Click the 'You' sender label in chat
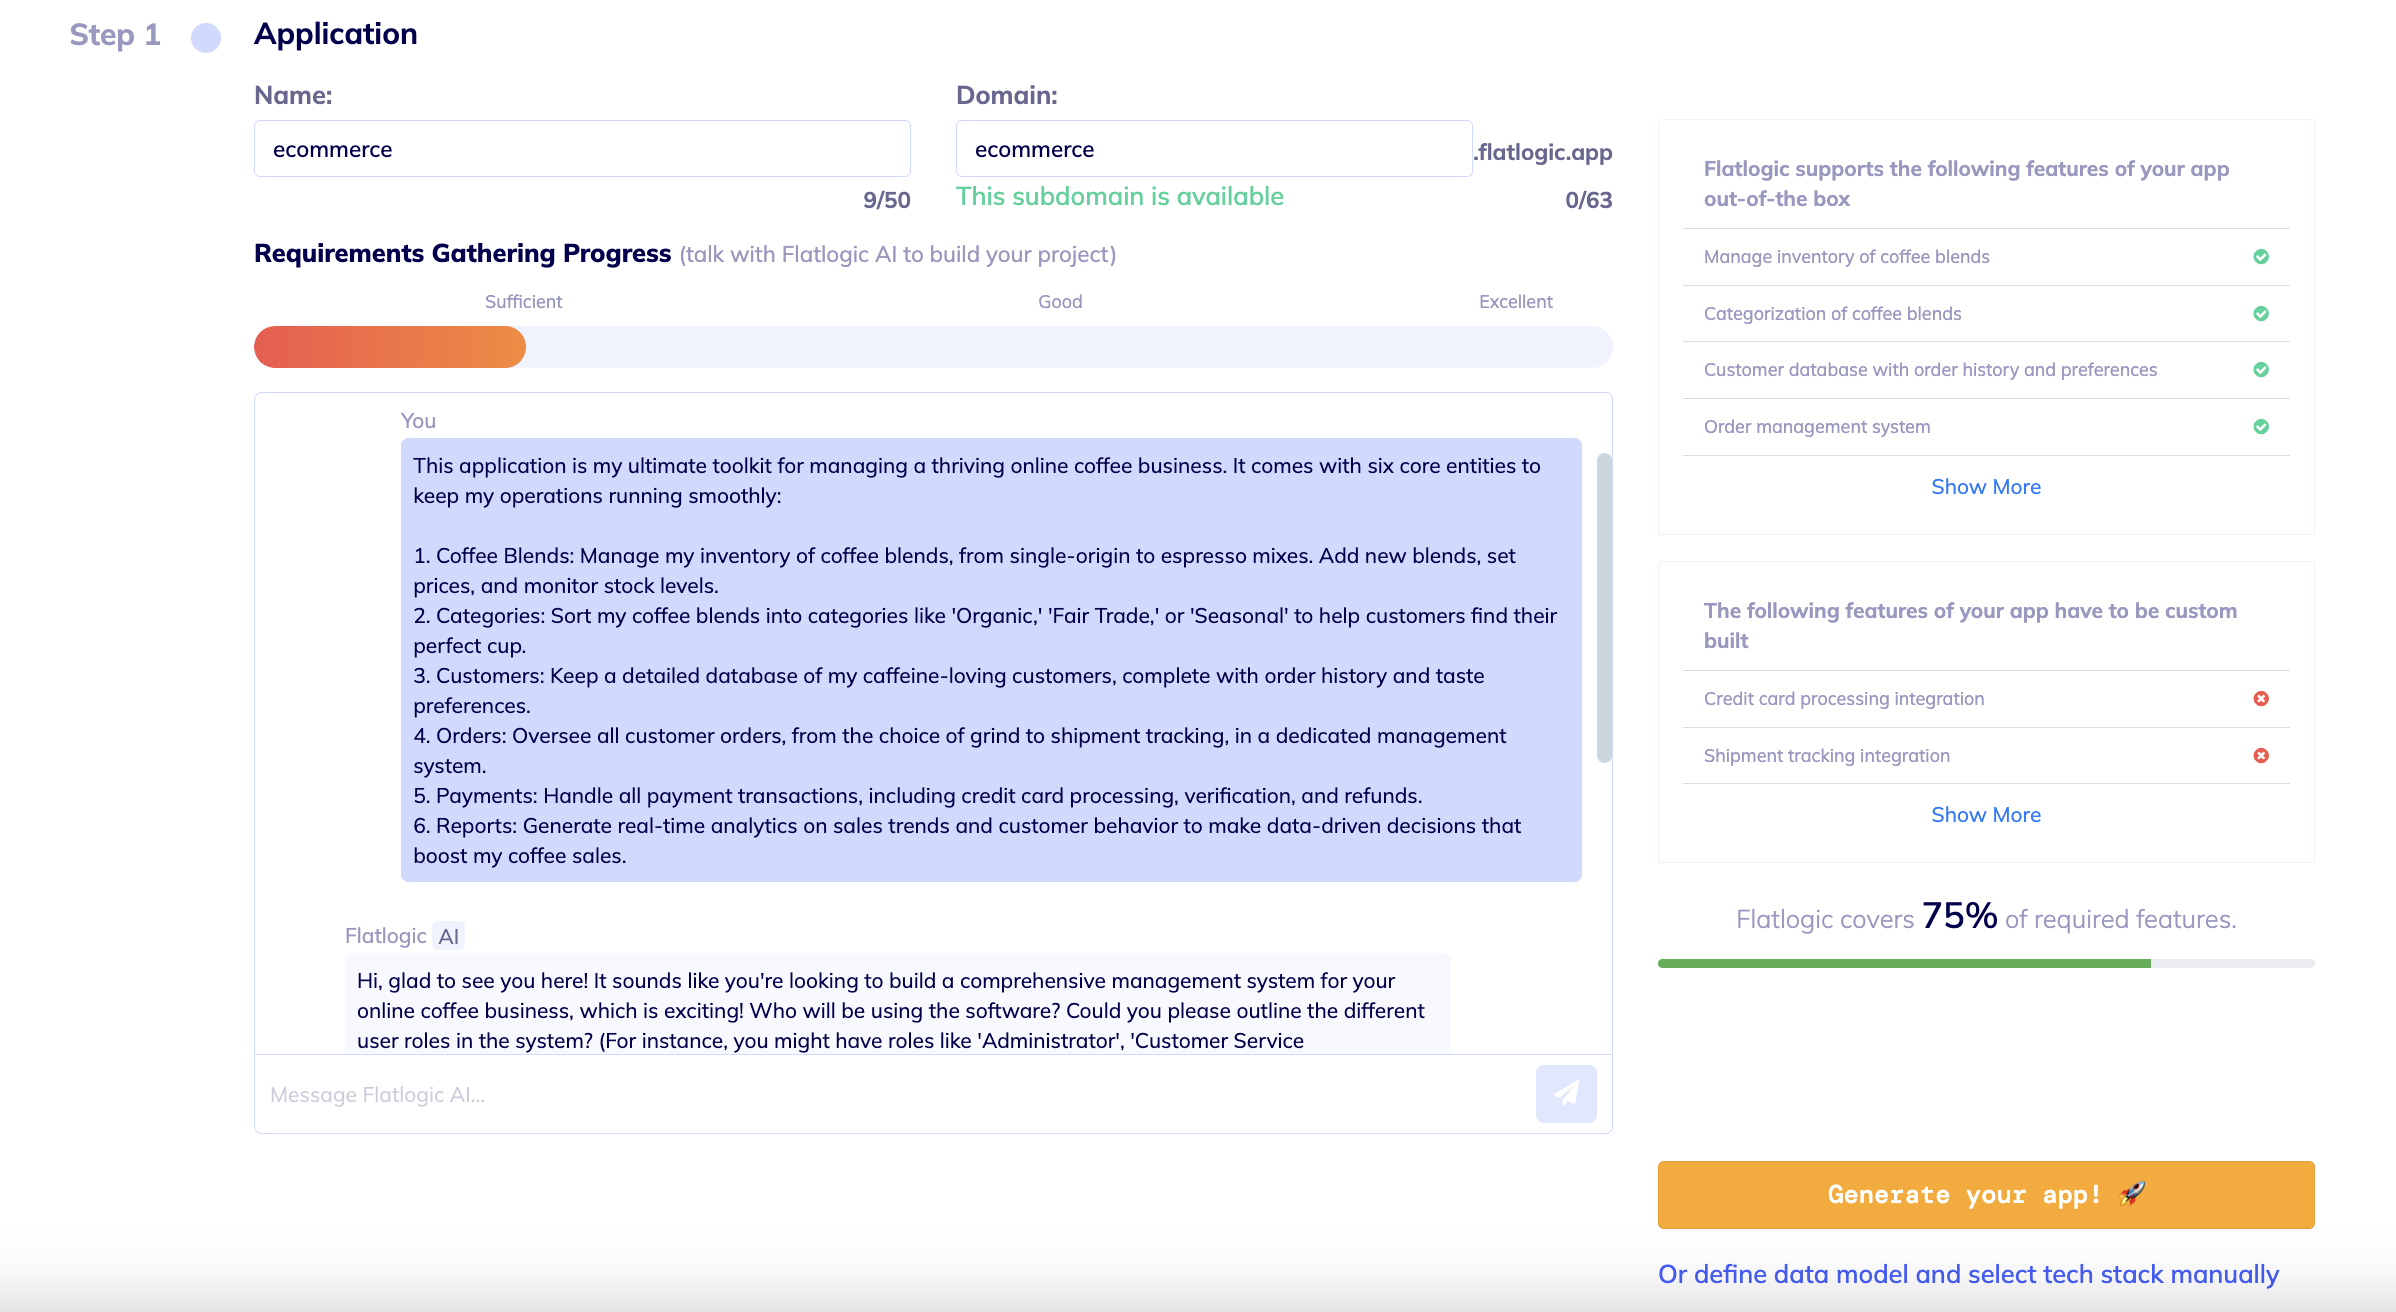The width and height of the screenshot is (2396, 1312). (x=418, y=421)
